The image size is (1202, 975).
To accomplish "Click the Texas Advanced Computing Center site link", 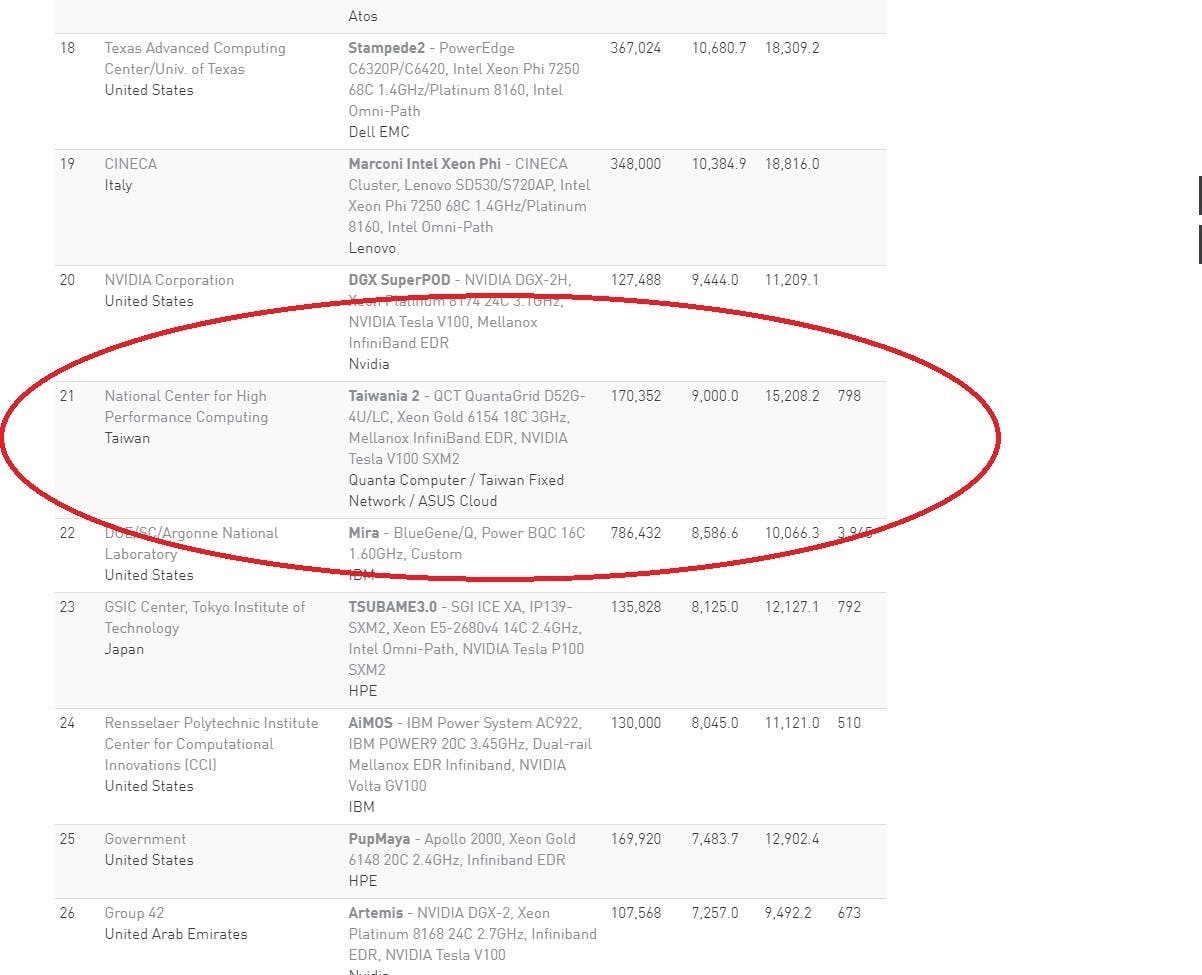I will click(x=195, y=58).
